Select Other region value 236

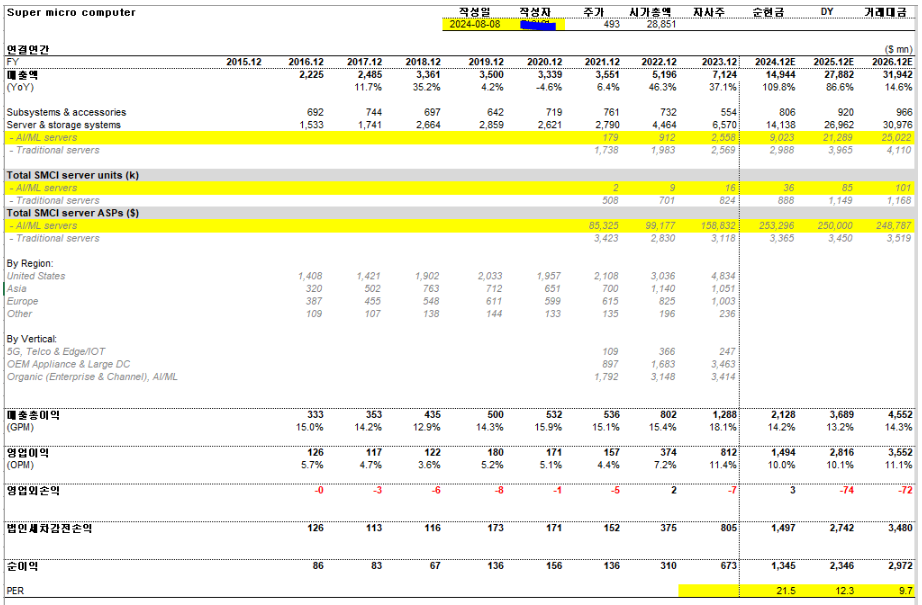(x=727, y=313)
